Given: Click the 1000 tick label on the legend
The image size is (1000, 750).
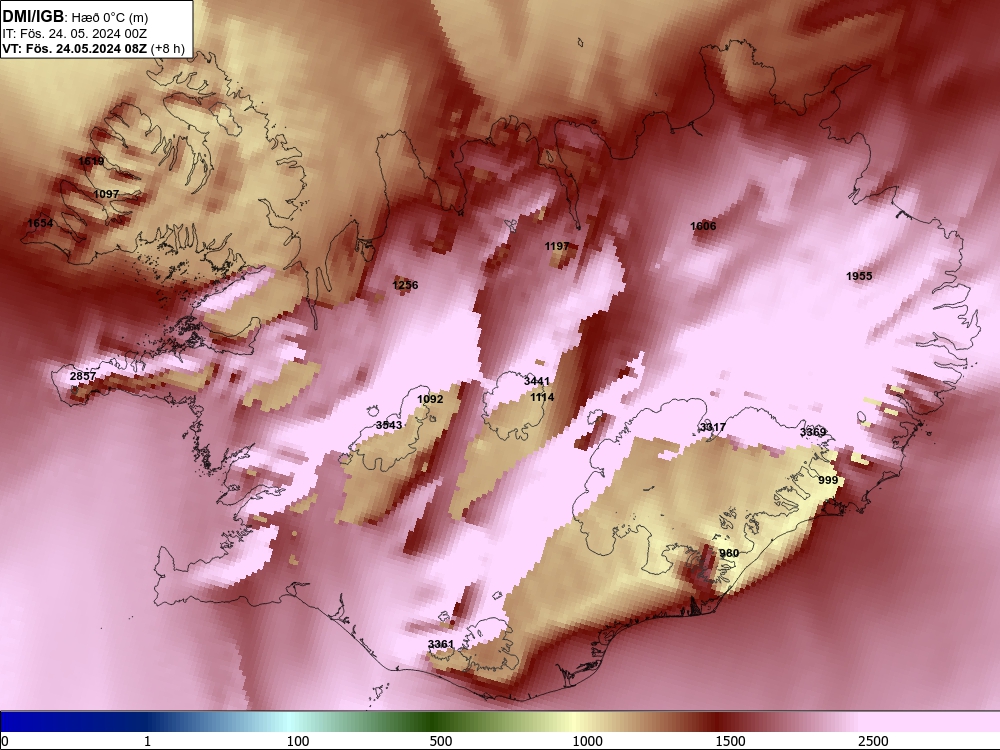Looking at the screenshot, I should coord(587,741).
